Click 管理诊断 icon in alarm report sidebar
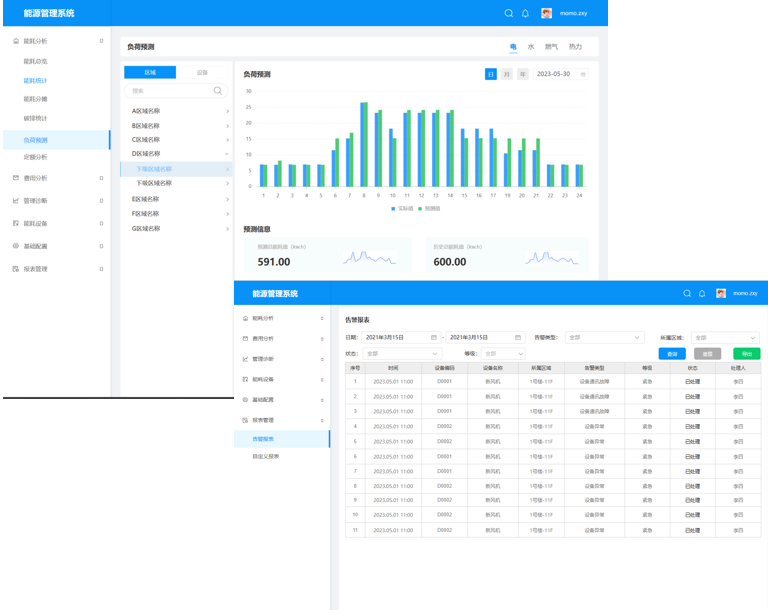Viewport: 768px width, 616px height. click(x=245, y=359)
